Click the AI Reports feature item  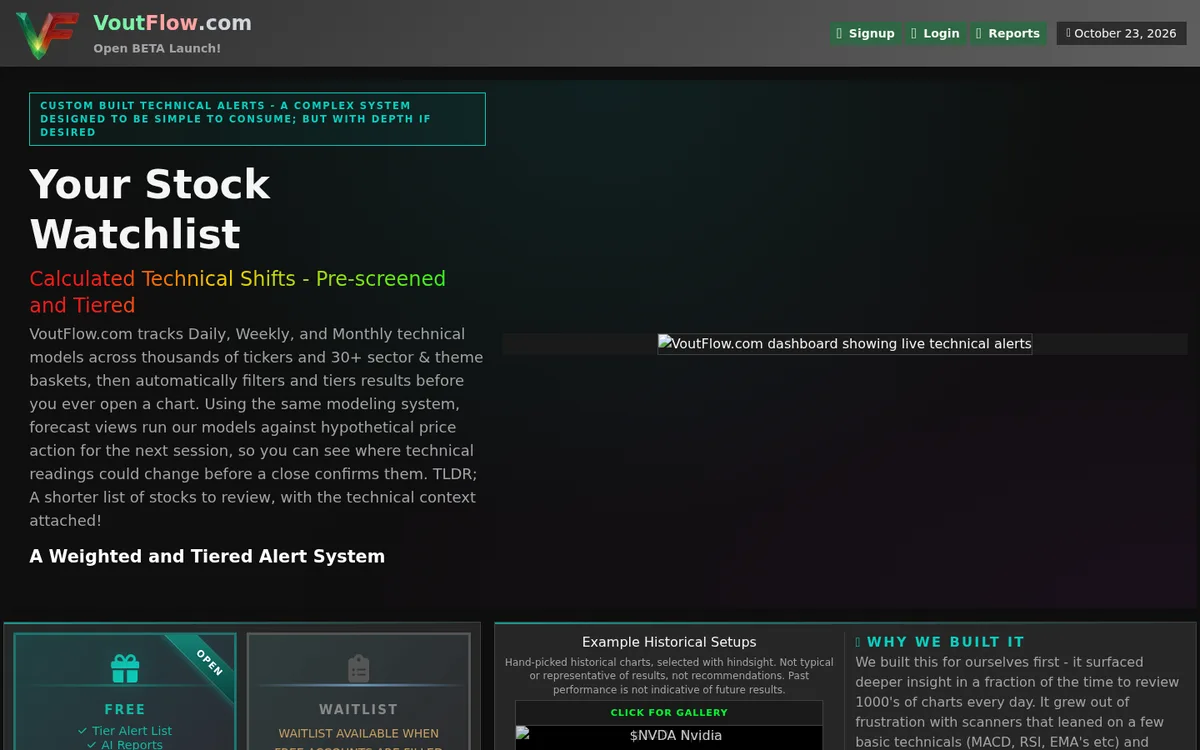pyautogui.click(x=125, y=744)
